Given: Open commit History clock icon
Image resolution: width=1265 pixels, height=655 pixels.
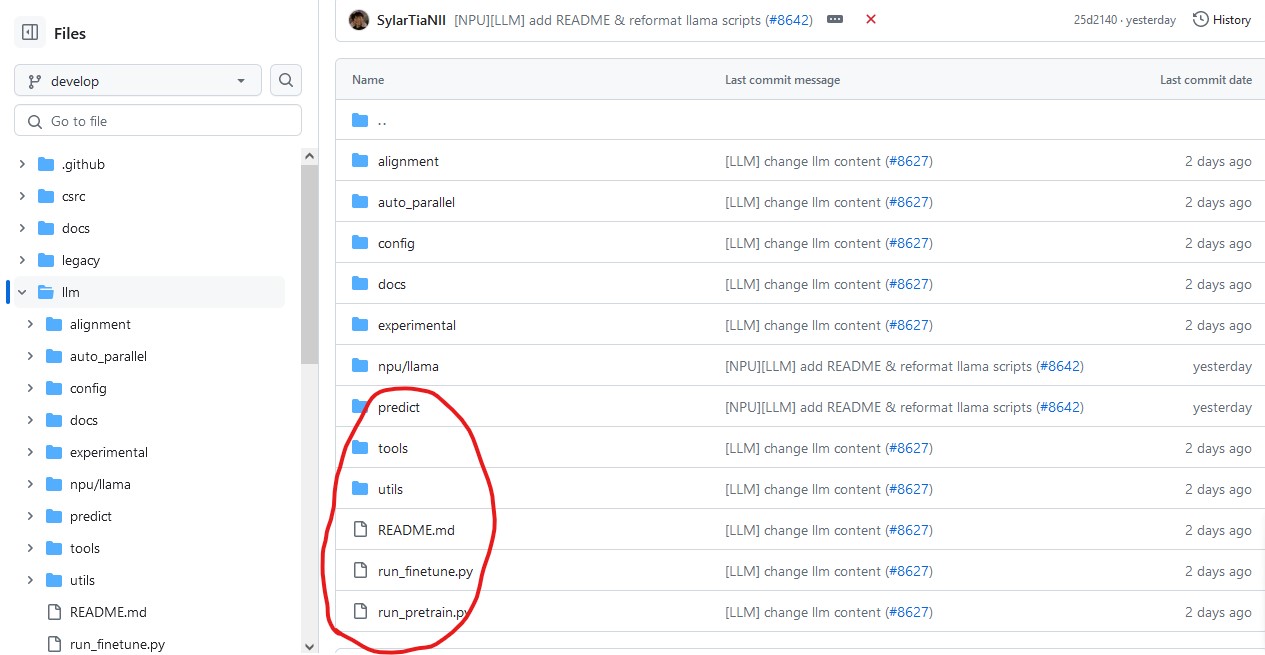Looking at the screenshot, I should click(1201, 20).
